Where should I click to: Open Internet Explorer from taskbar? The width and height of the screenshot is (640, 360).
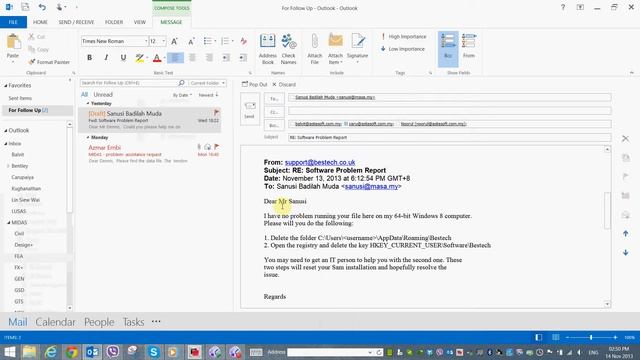click(x=51, y=352)
